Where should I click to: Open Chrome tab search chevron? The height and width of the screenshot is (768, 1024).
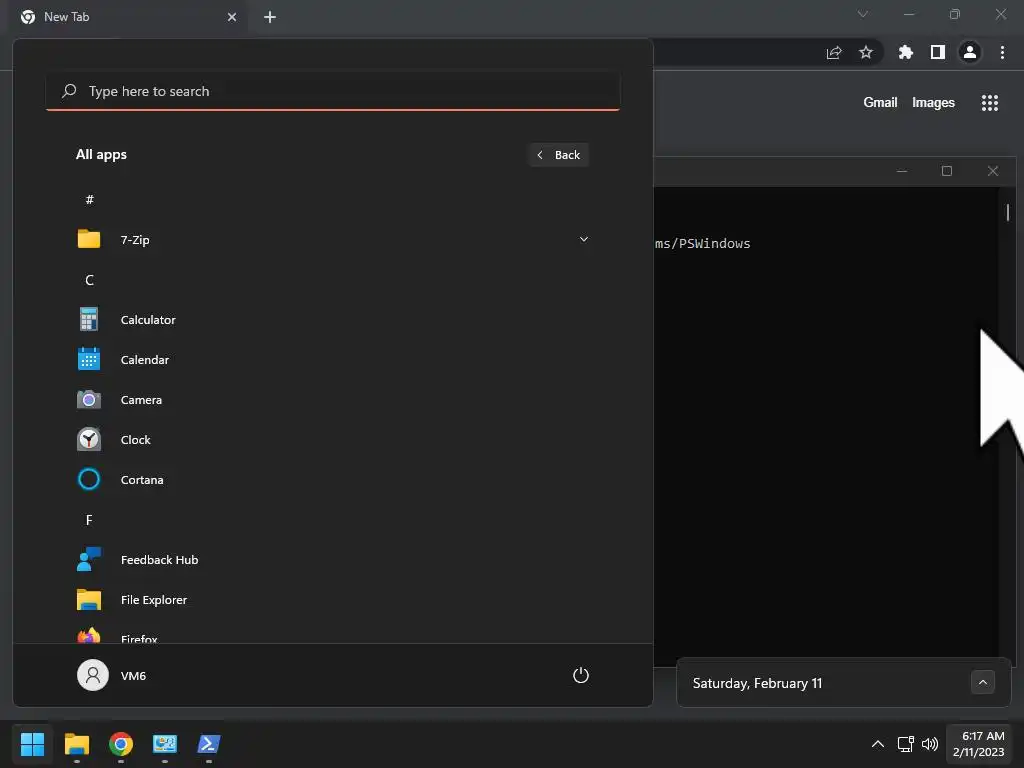[x=863, y=14]
